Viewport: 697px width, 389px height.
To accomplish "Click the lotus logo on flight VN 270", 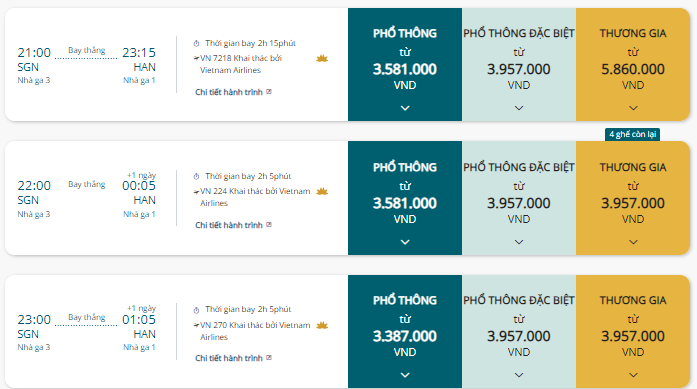I will click(322, 325).
